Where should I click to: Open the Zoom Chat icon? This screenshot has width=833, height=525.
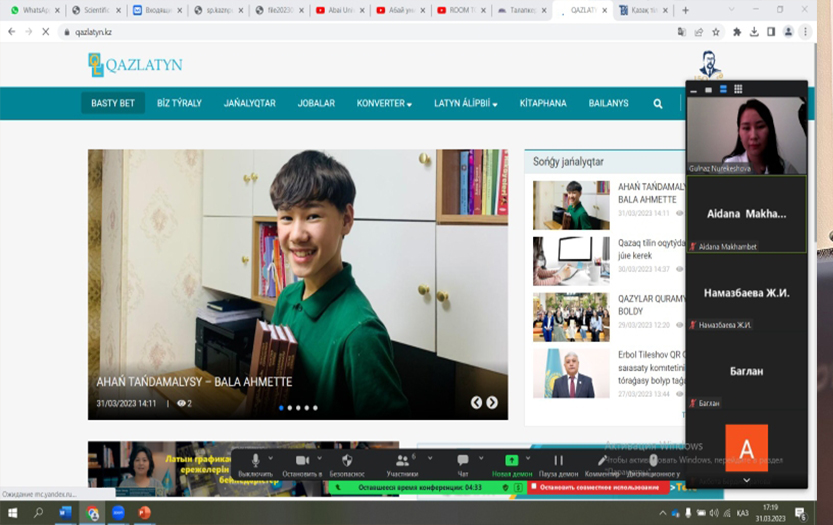click(x=463, y=460)
